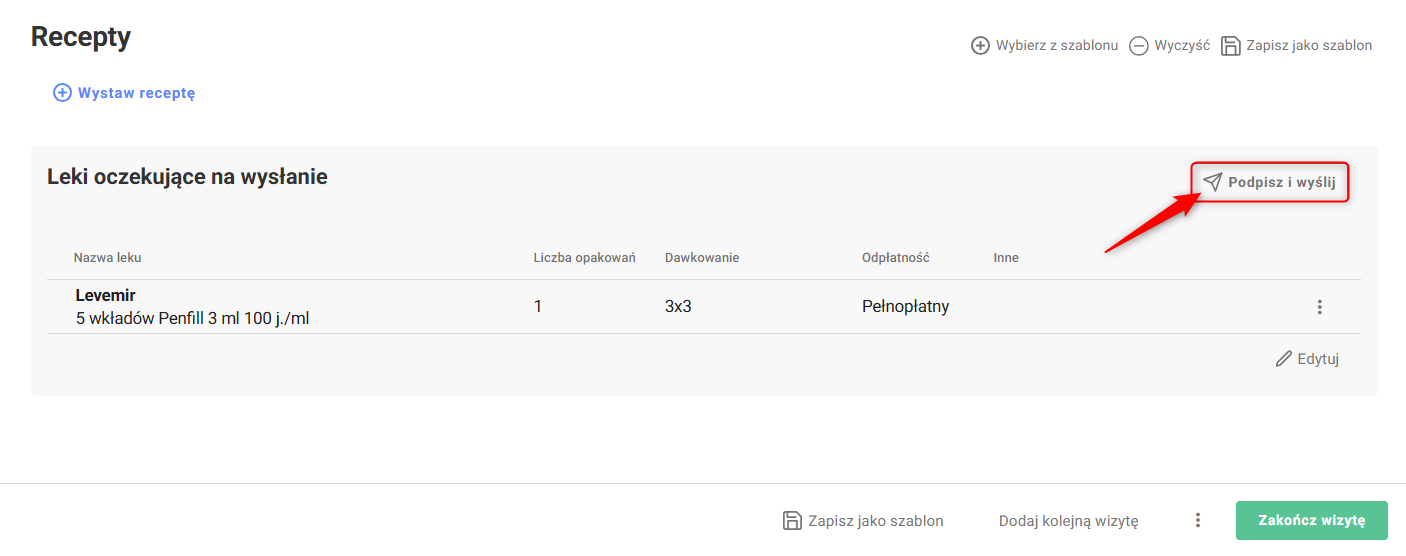Click the Zakończ wizytę button
The image size is (1406, 556).
click(x=1312, y=520)
